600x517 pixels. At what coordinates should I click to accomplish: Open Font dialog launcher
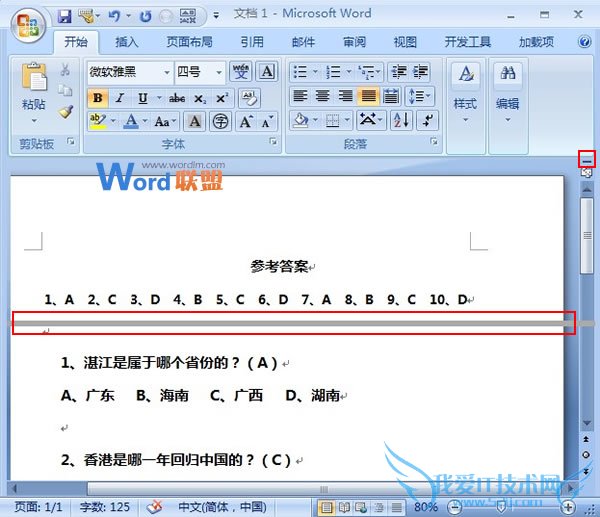coord(273,142)
